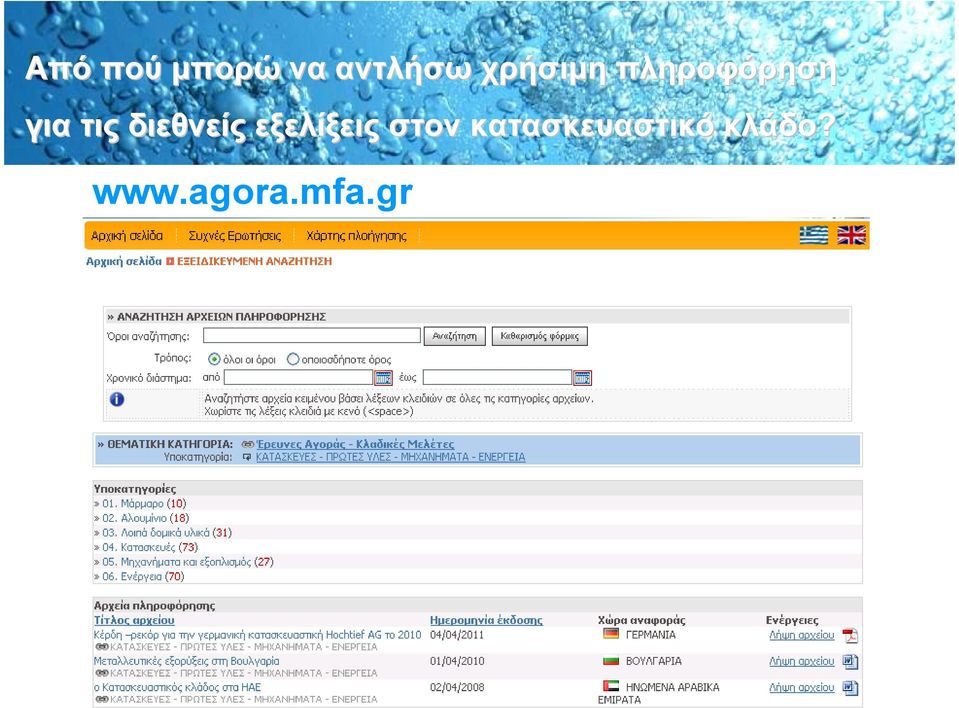Click the PDF icon for the Hochtief AG file

coord(850,636)
